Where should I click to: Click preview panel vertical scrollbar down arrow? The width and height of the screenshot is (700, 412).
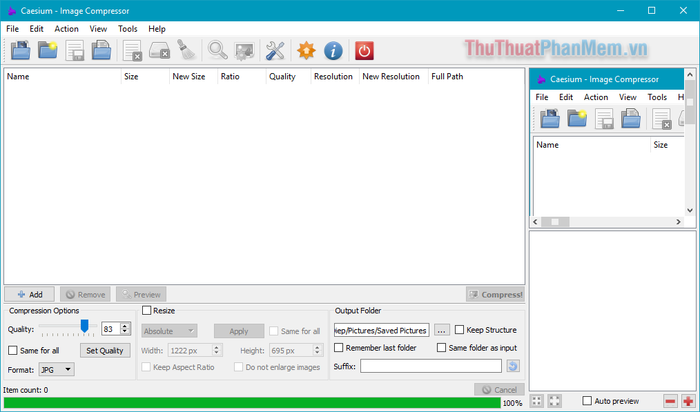point(690,210)
